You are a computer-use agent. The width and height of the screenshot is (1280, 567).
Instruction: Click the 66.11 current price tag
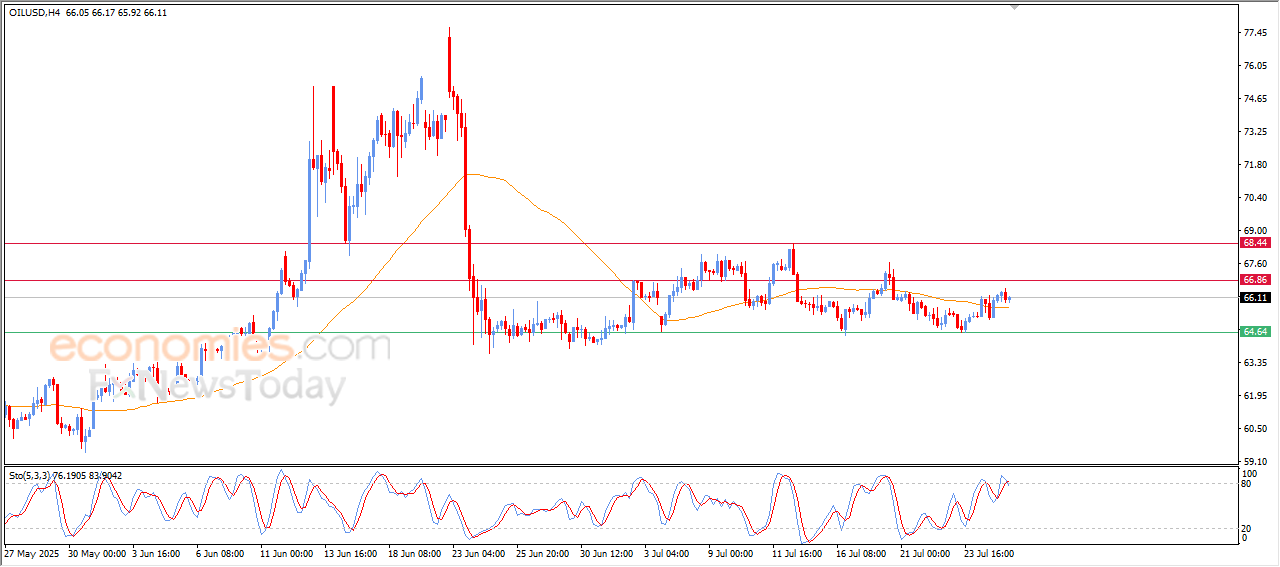point(1255,298)
